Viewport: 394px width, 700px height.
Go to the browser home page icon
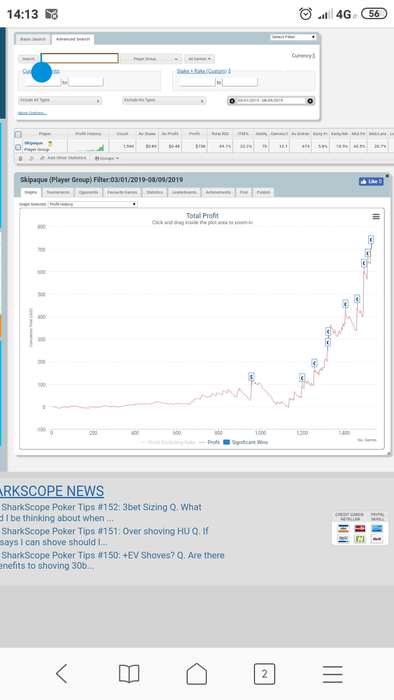(196, 673)
